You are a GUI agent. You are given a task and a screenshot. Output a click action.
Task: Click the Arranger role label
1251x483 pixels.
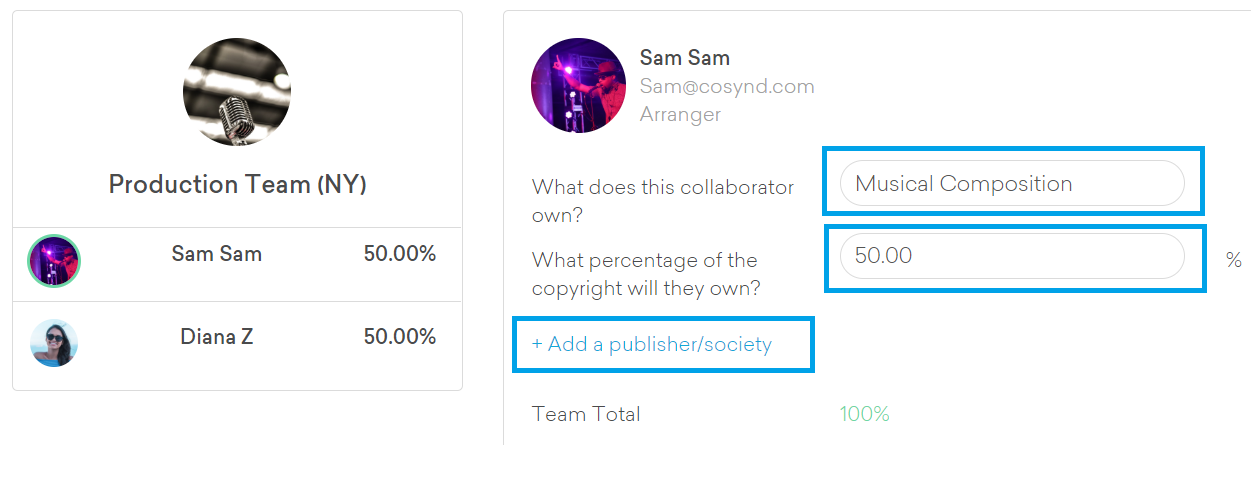pyautogui.click(x=680, y=114)
